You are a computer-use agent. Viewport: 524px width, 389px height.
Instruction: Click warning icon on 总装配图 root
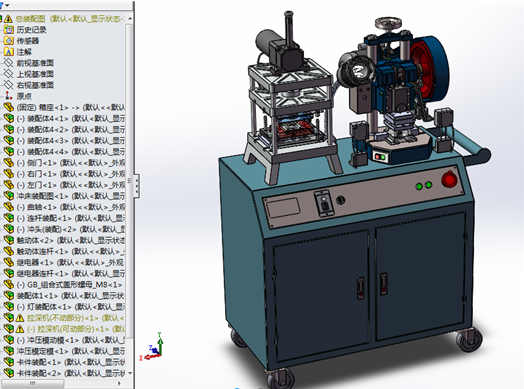coord(8,19)
